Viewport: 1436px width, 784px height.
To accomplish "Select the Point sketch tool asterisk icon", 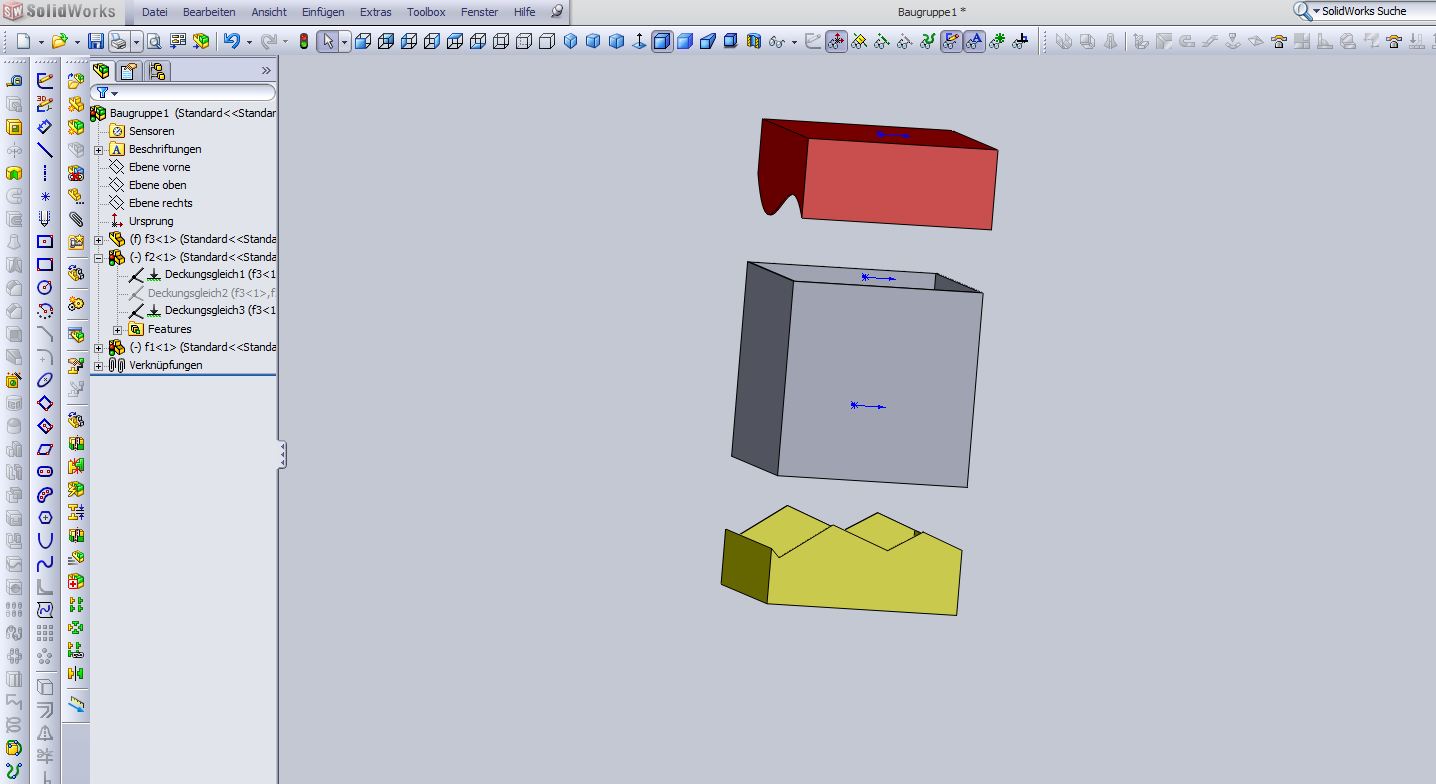I will coord(45,196).
